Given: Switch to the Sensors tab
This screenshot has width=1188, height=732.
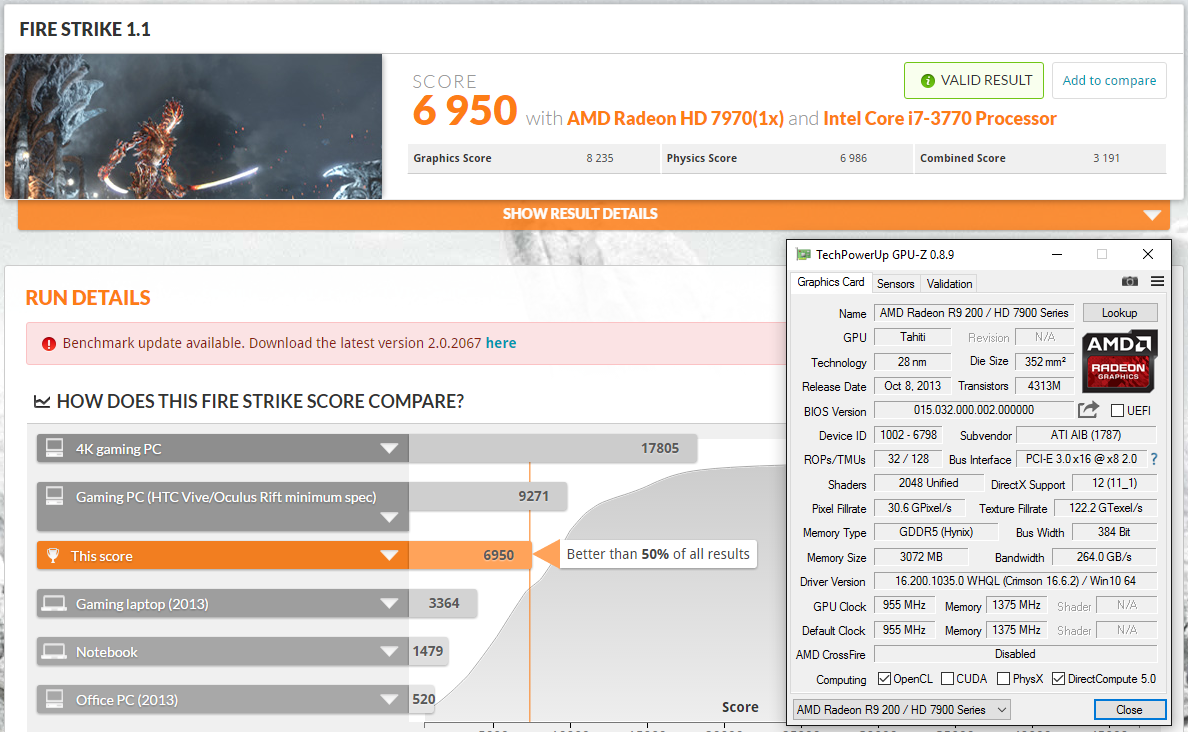Looking at the screenshot, I should pos(896,283).
